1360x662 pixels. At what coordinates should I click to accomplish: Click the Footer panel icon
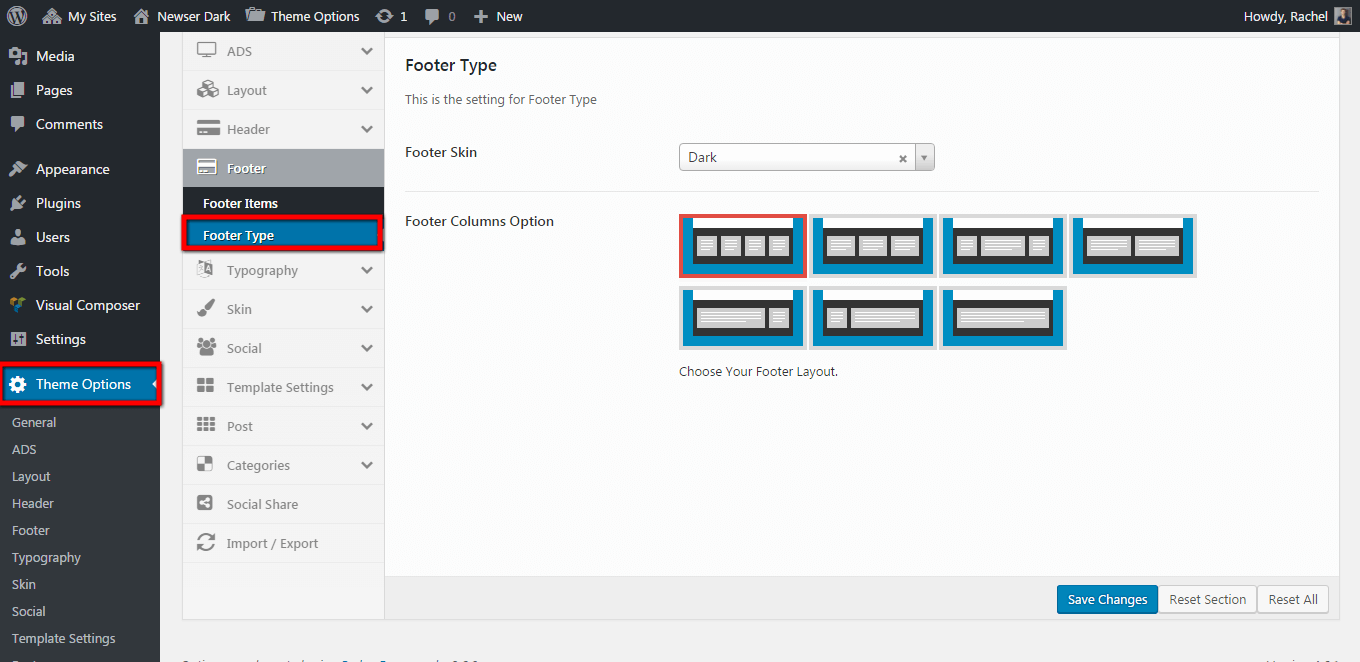(x=207, y=168)
